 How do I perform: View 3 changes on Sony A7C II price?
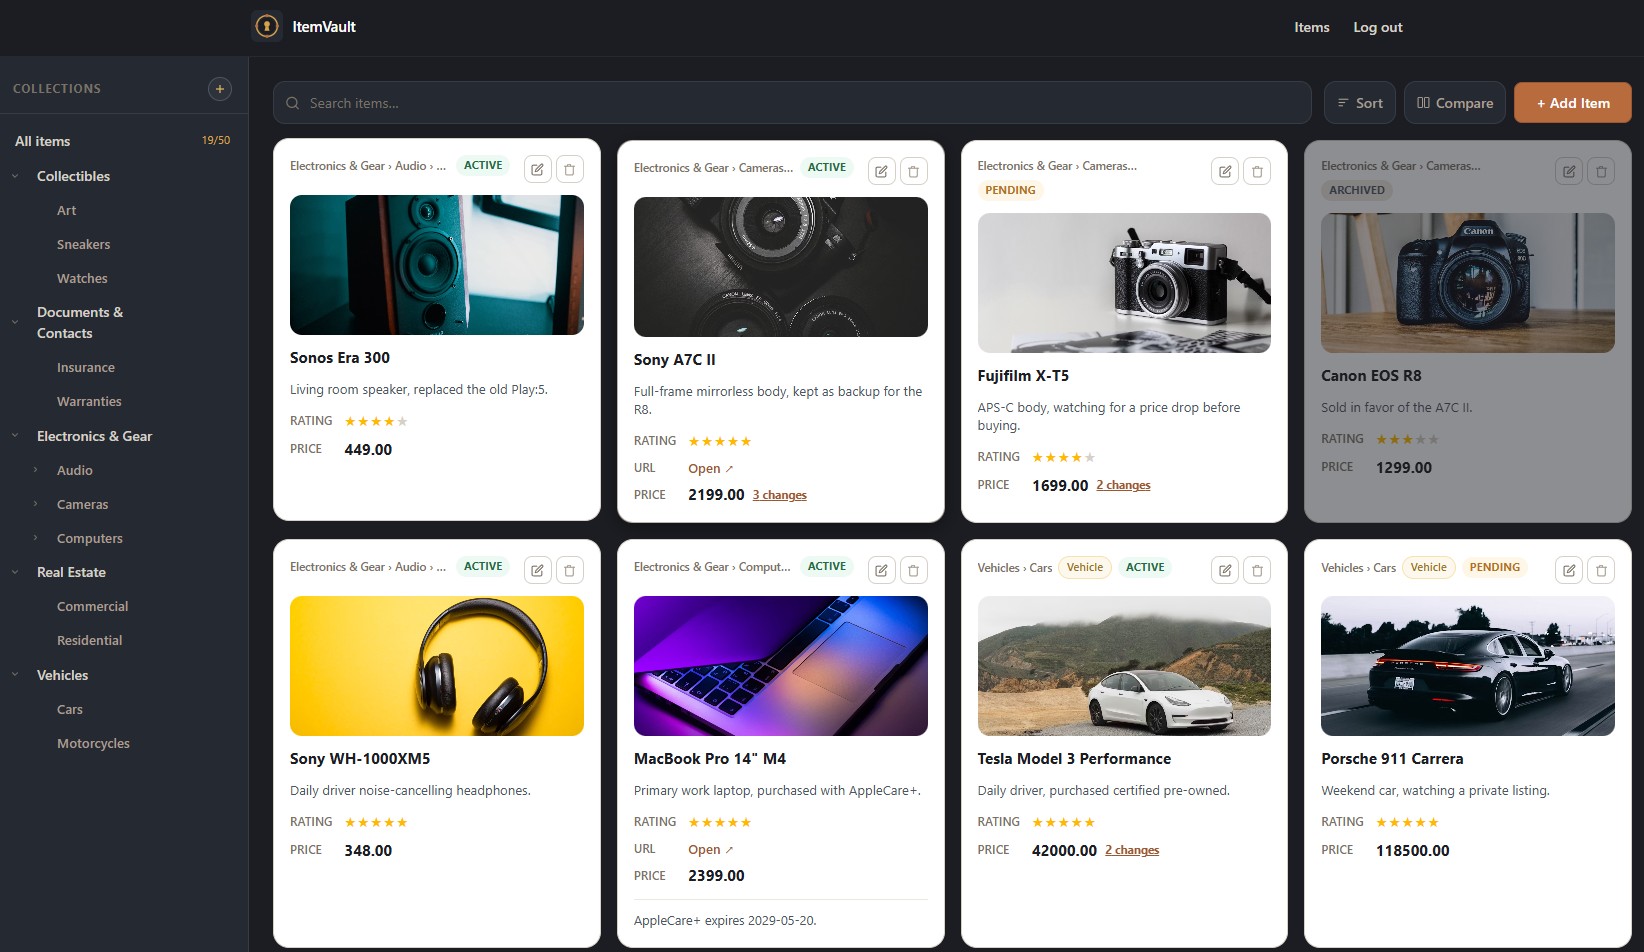point(779,495)
